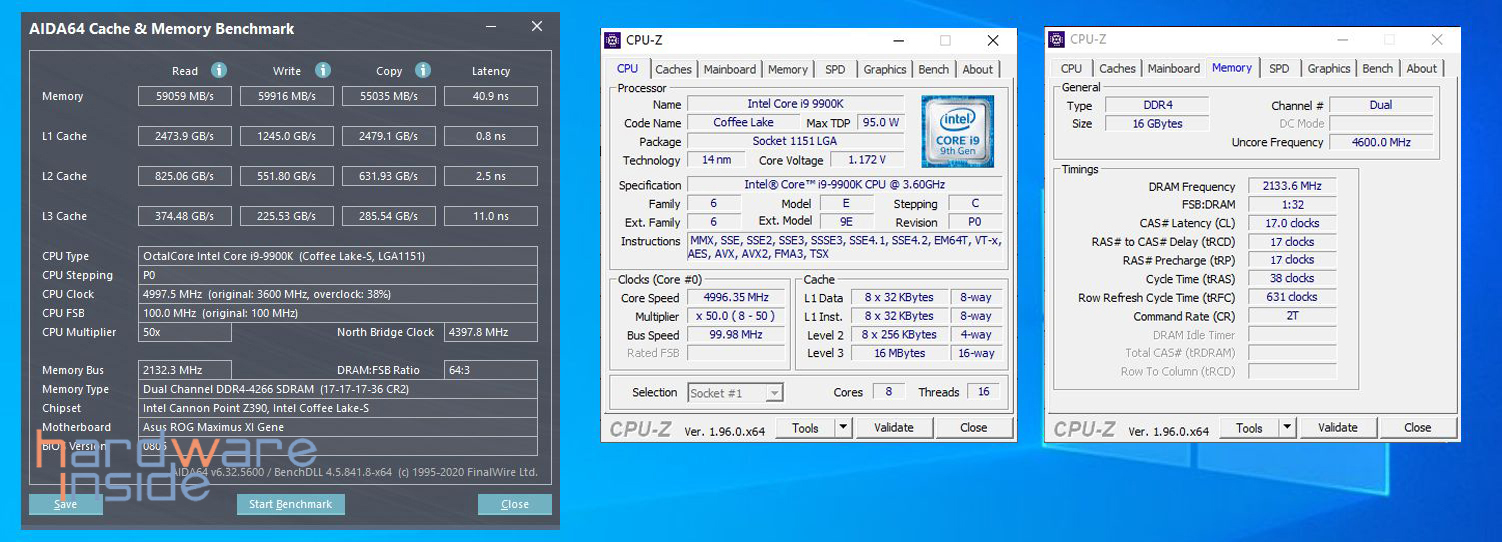Click the Intel Core i9 badge logo
This screenshot has height=542, width=1502.
tap(958, 132)
